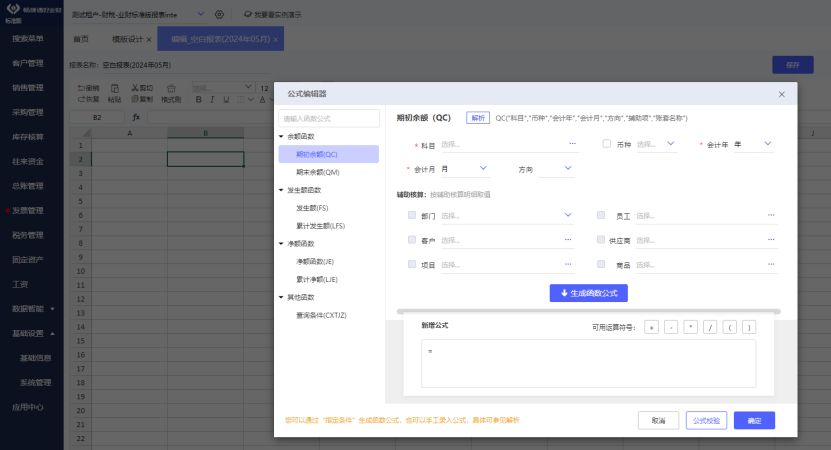Select 累计发生额(LFS) function
Screen dimensions: 831x450
[320, 225]
